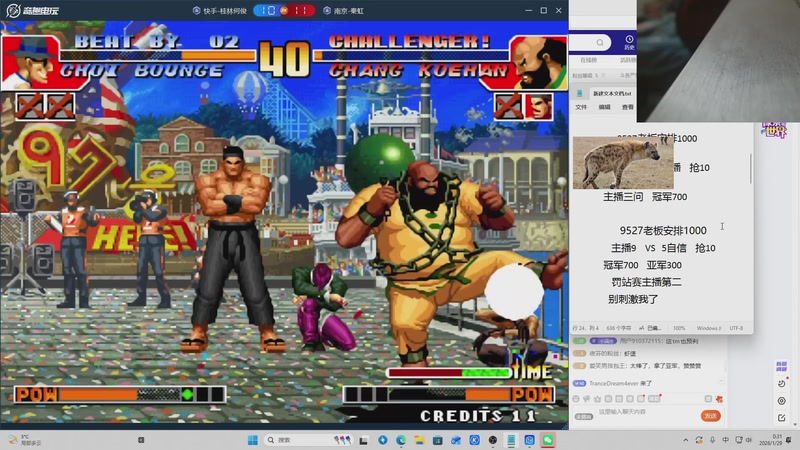Click the chat message from 用户910372115

[x=635, y=341]
